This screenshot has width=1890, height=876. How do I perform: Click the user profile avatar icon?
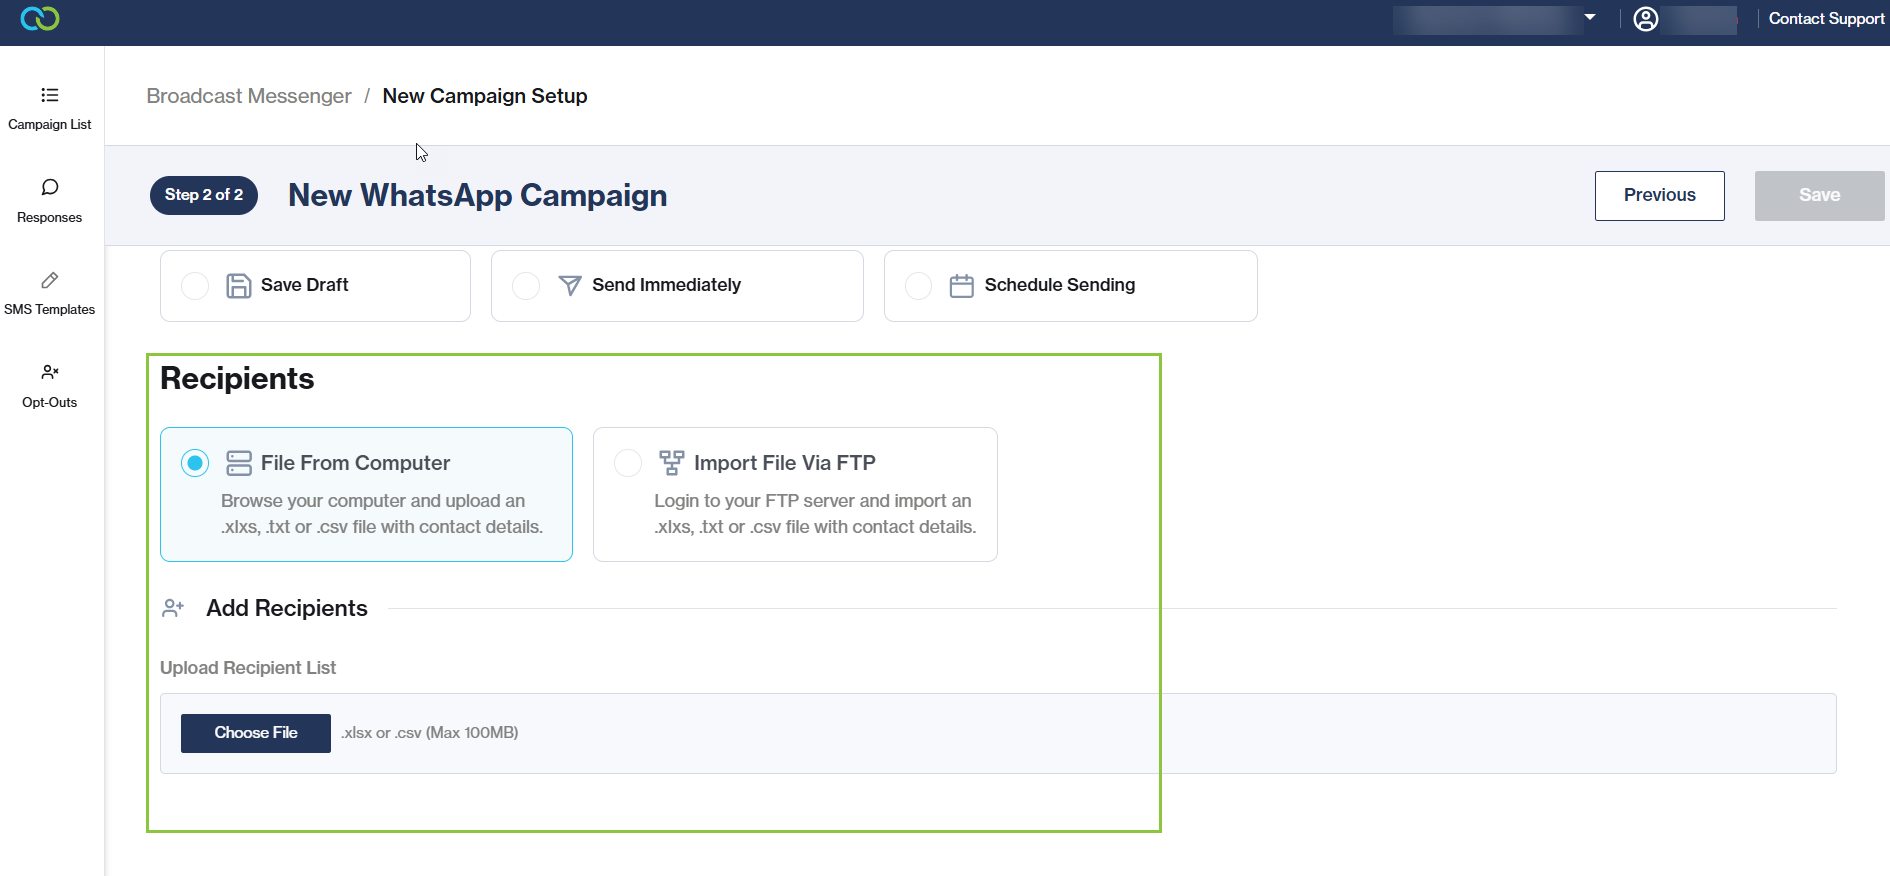(1645, 19)
